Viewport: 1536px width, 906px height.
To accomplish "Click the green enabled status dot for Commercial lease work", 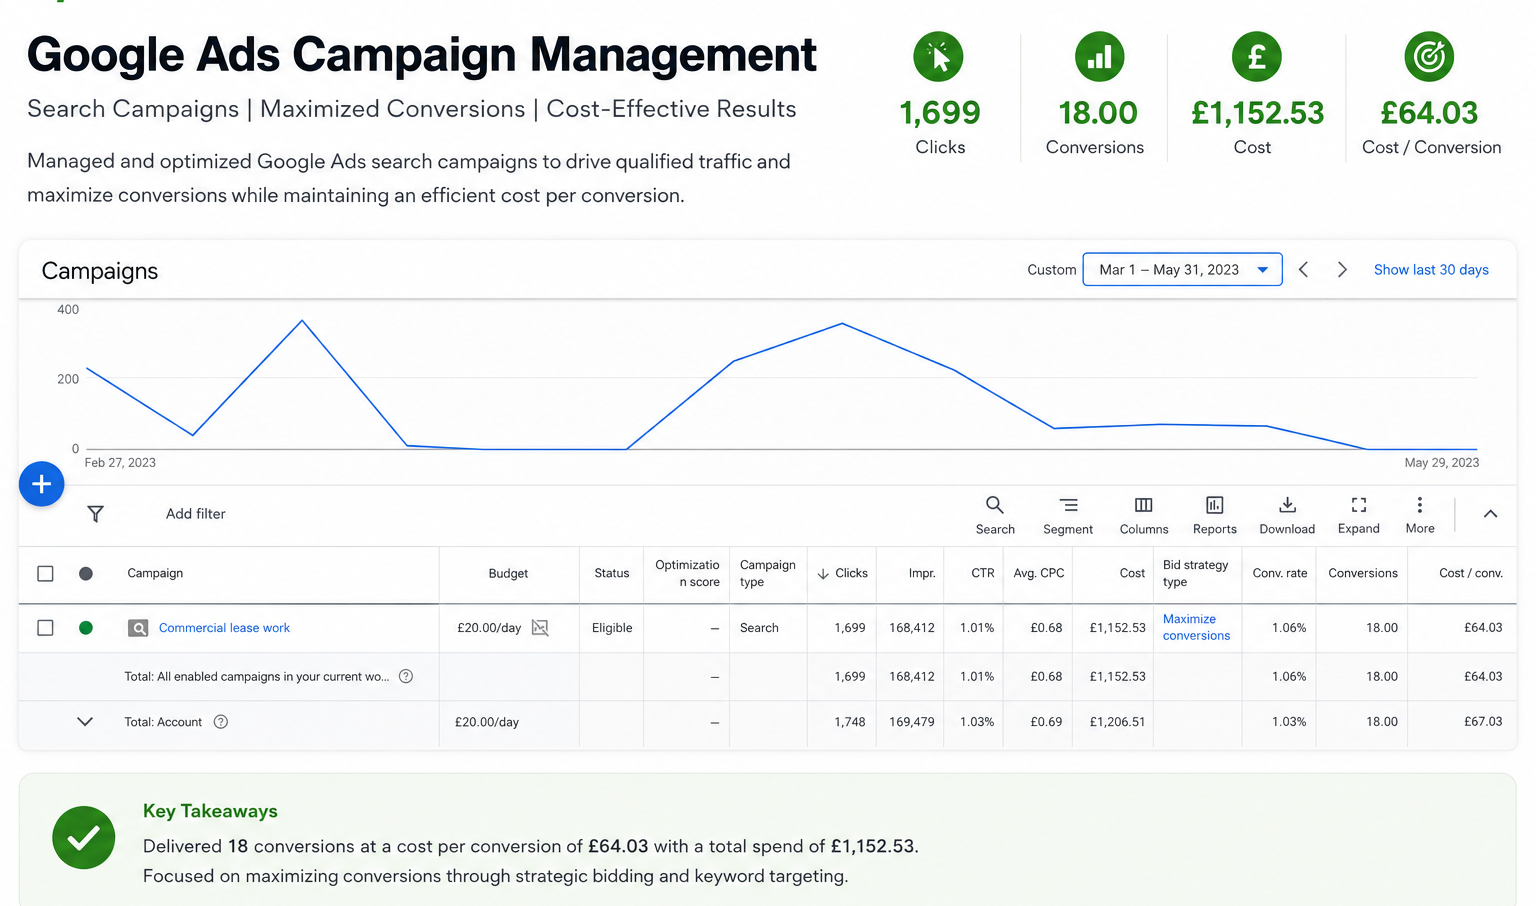I will (86, 628).
